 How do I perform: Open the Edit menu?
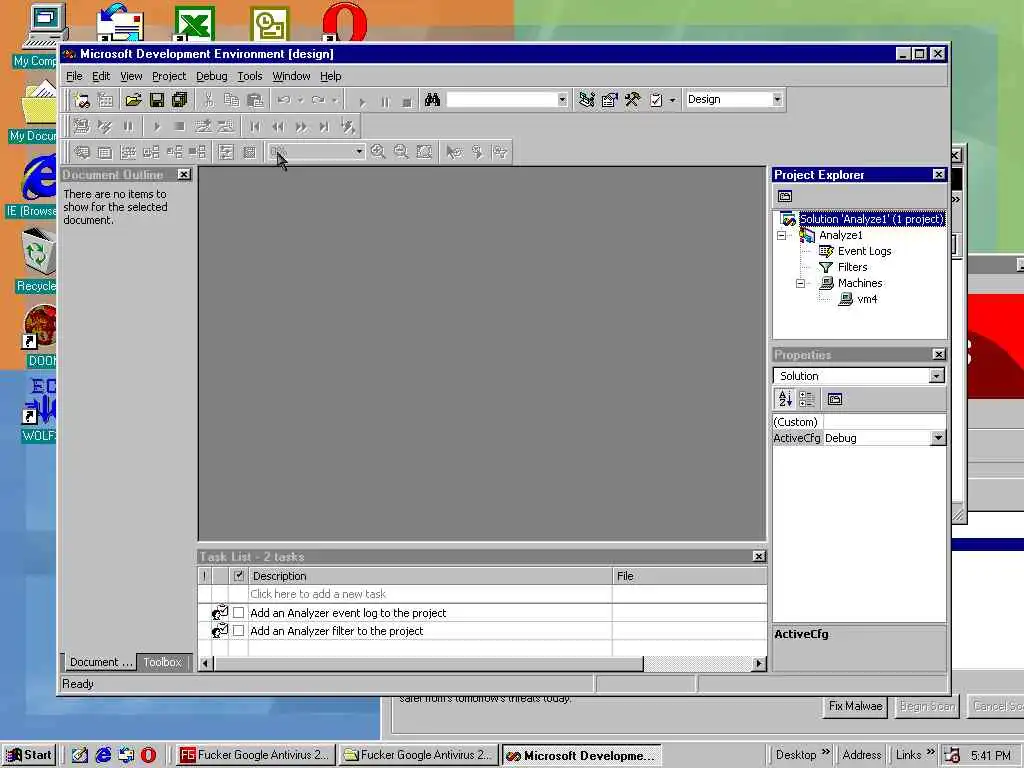coord(101,76)
